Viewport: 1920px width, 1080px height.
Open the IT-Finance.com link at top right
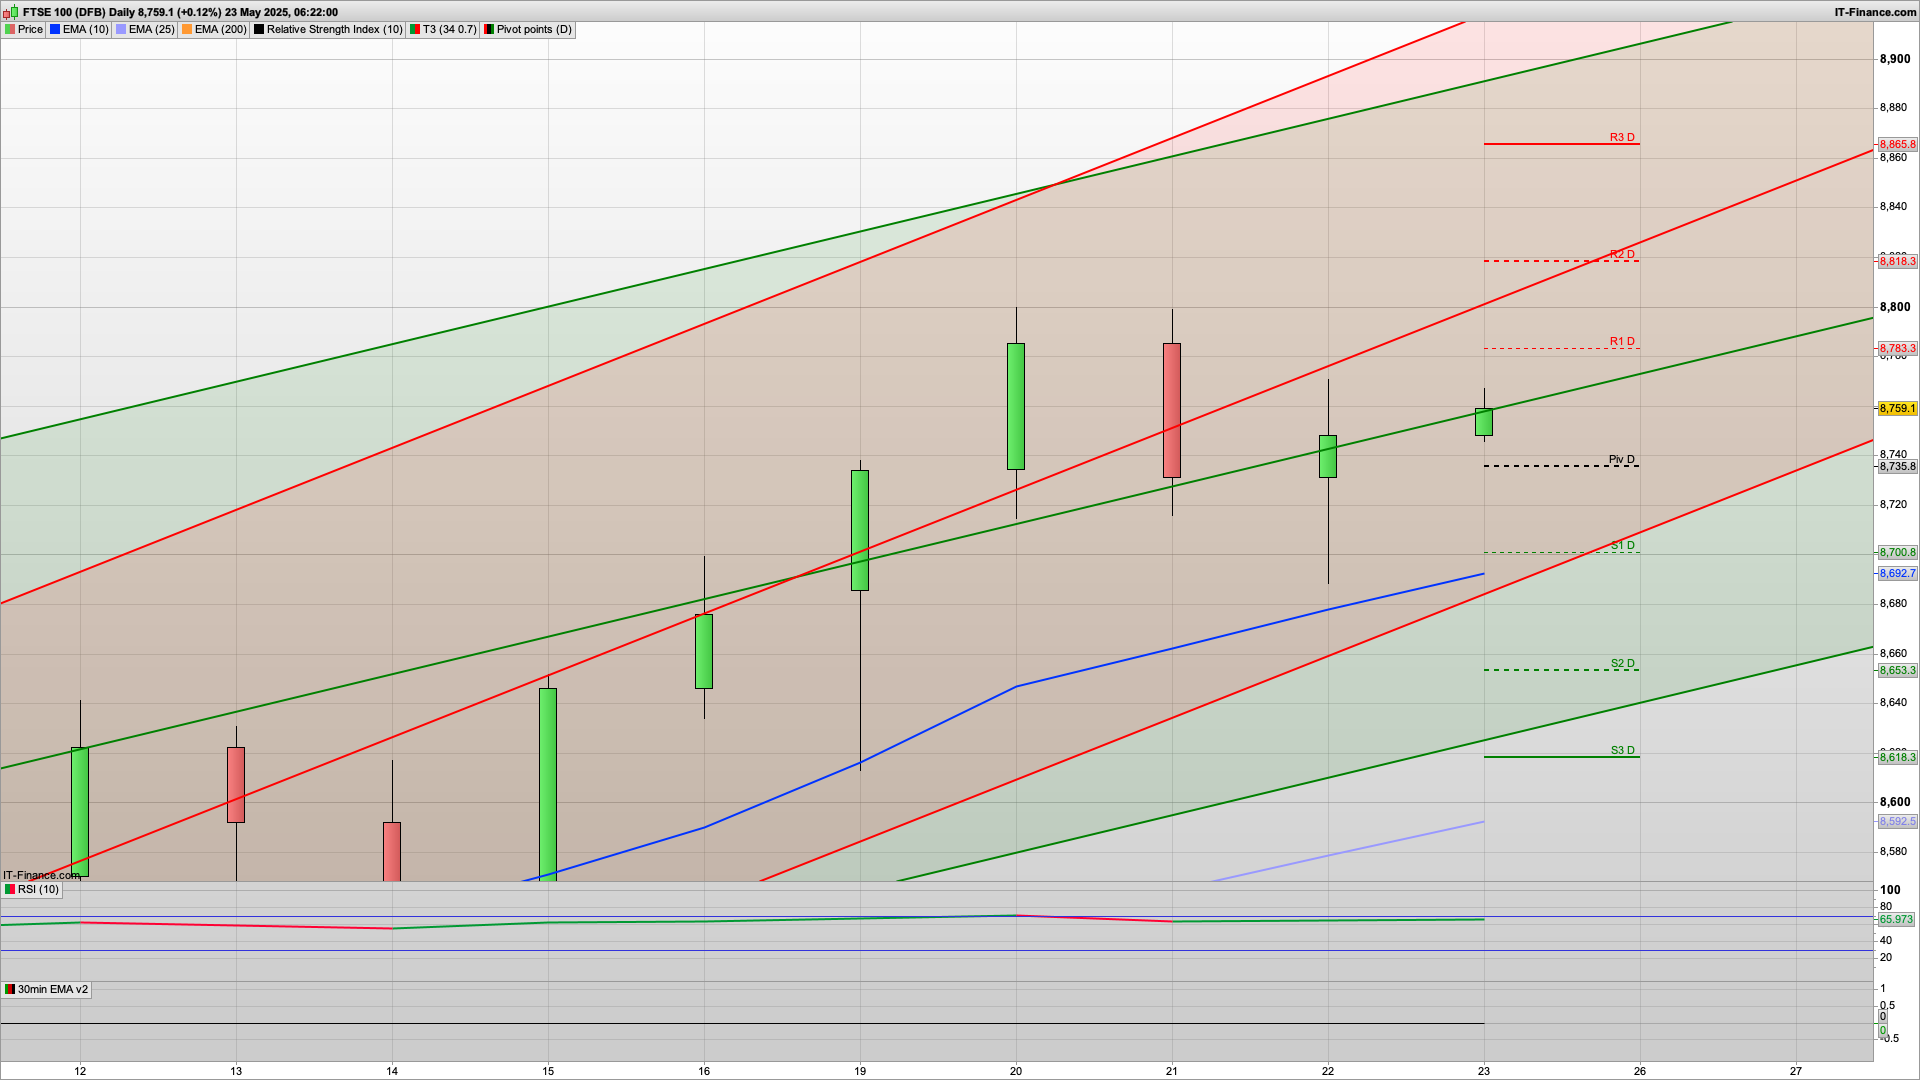[x=1876, y=12]
